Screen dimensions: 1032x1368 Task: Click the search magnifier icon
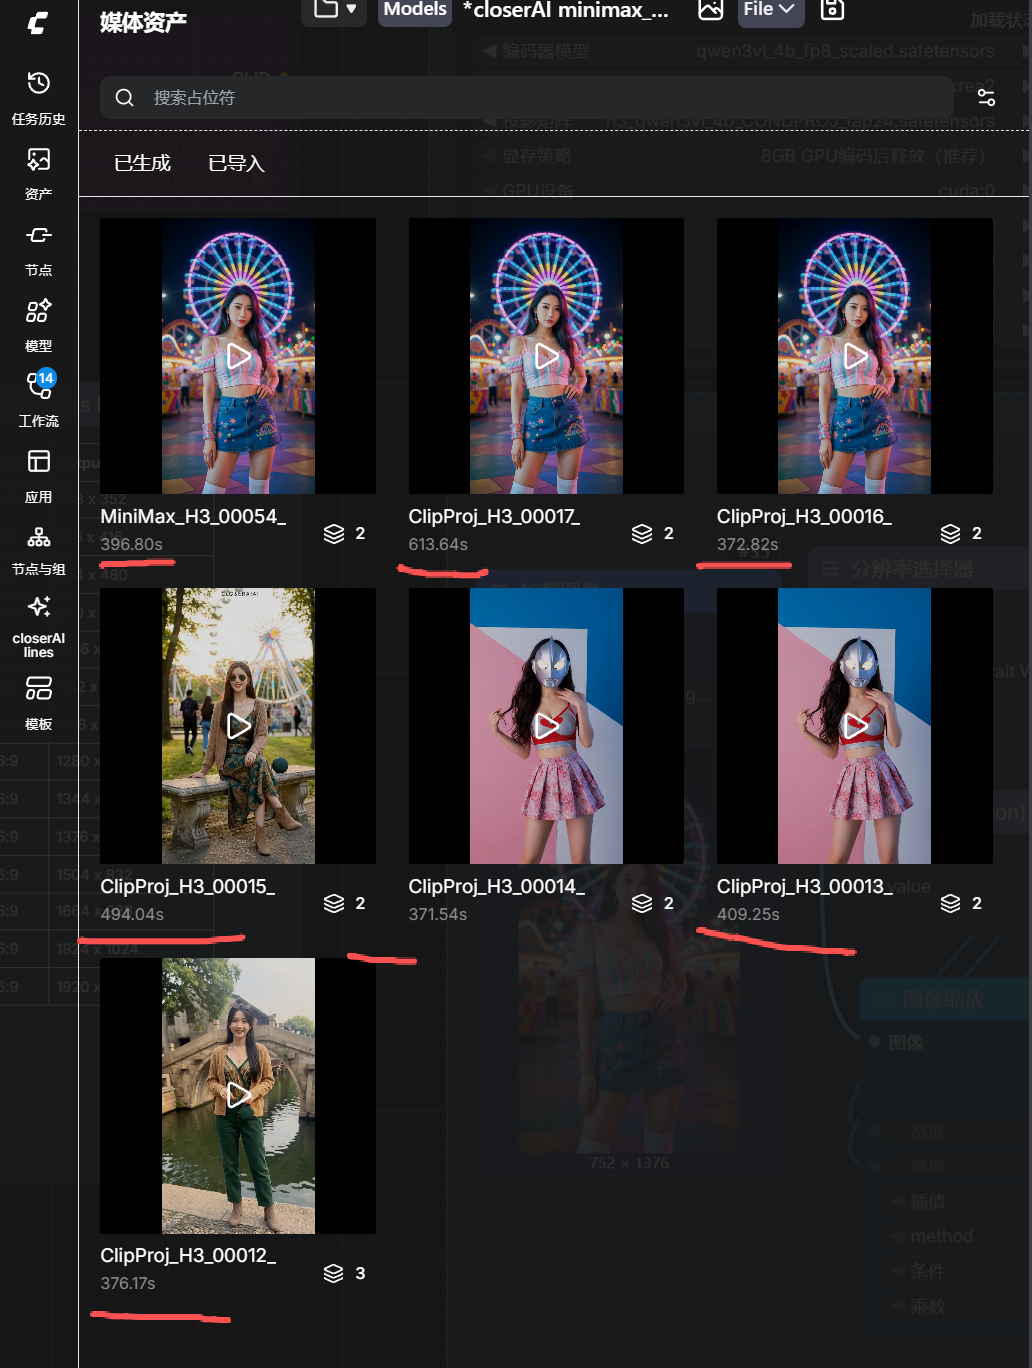(125, 97)
